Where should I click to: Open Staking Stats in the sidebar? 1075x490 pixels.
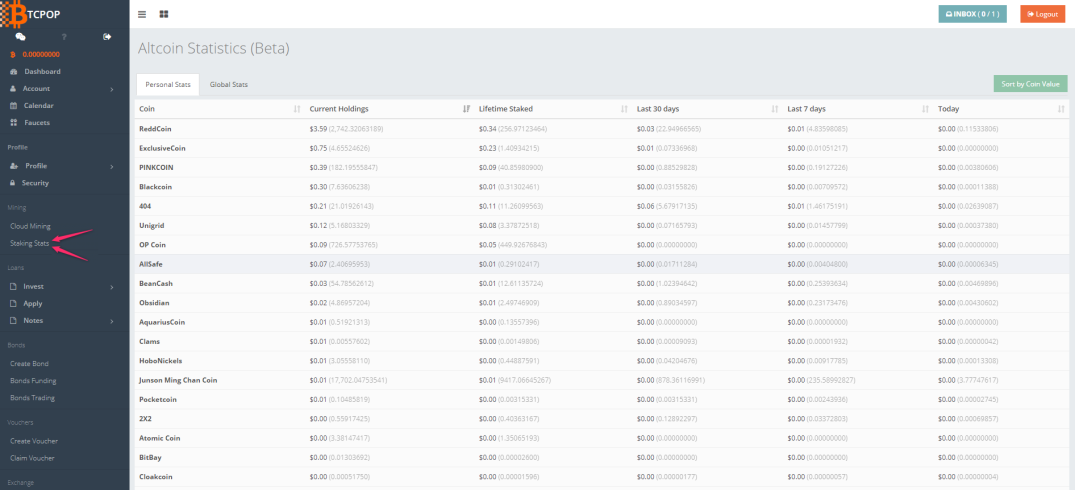(29, 243)
